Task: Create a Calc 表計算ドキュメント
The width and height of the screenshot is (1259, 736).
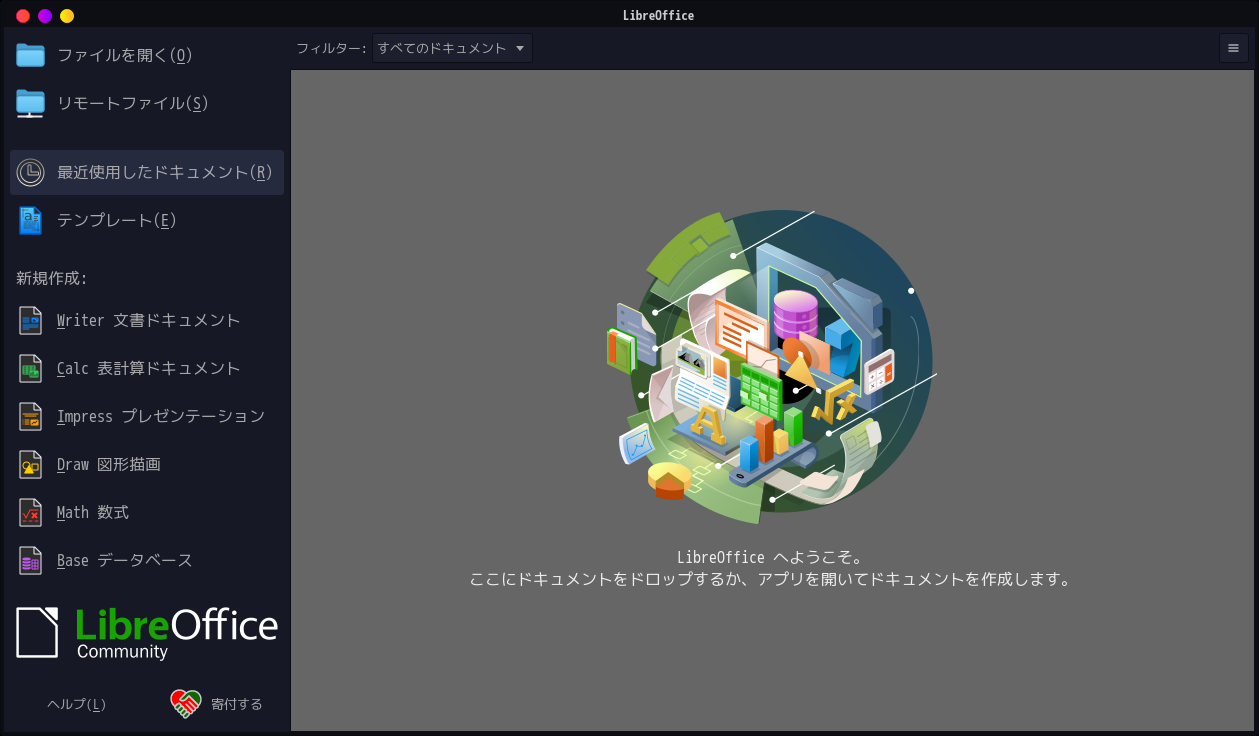Action: tap(147, 368)
